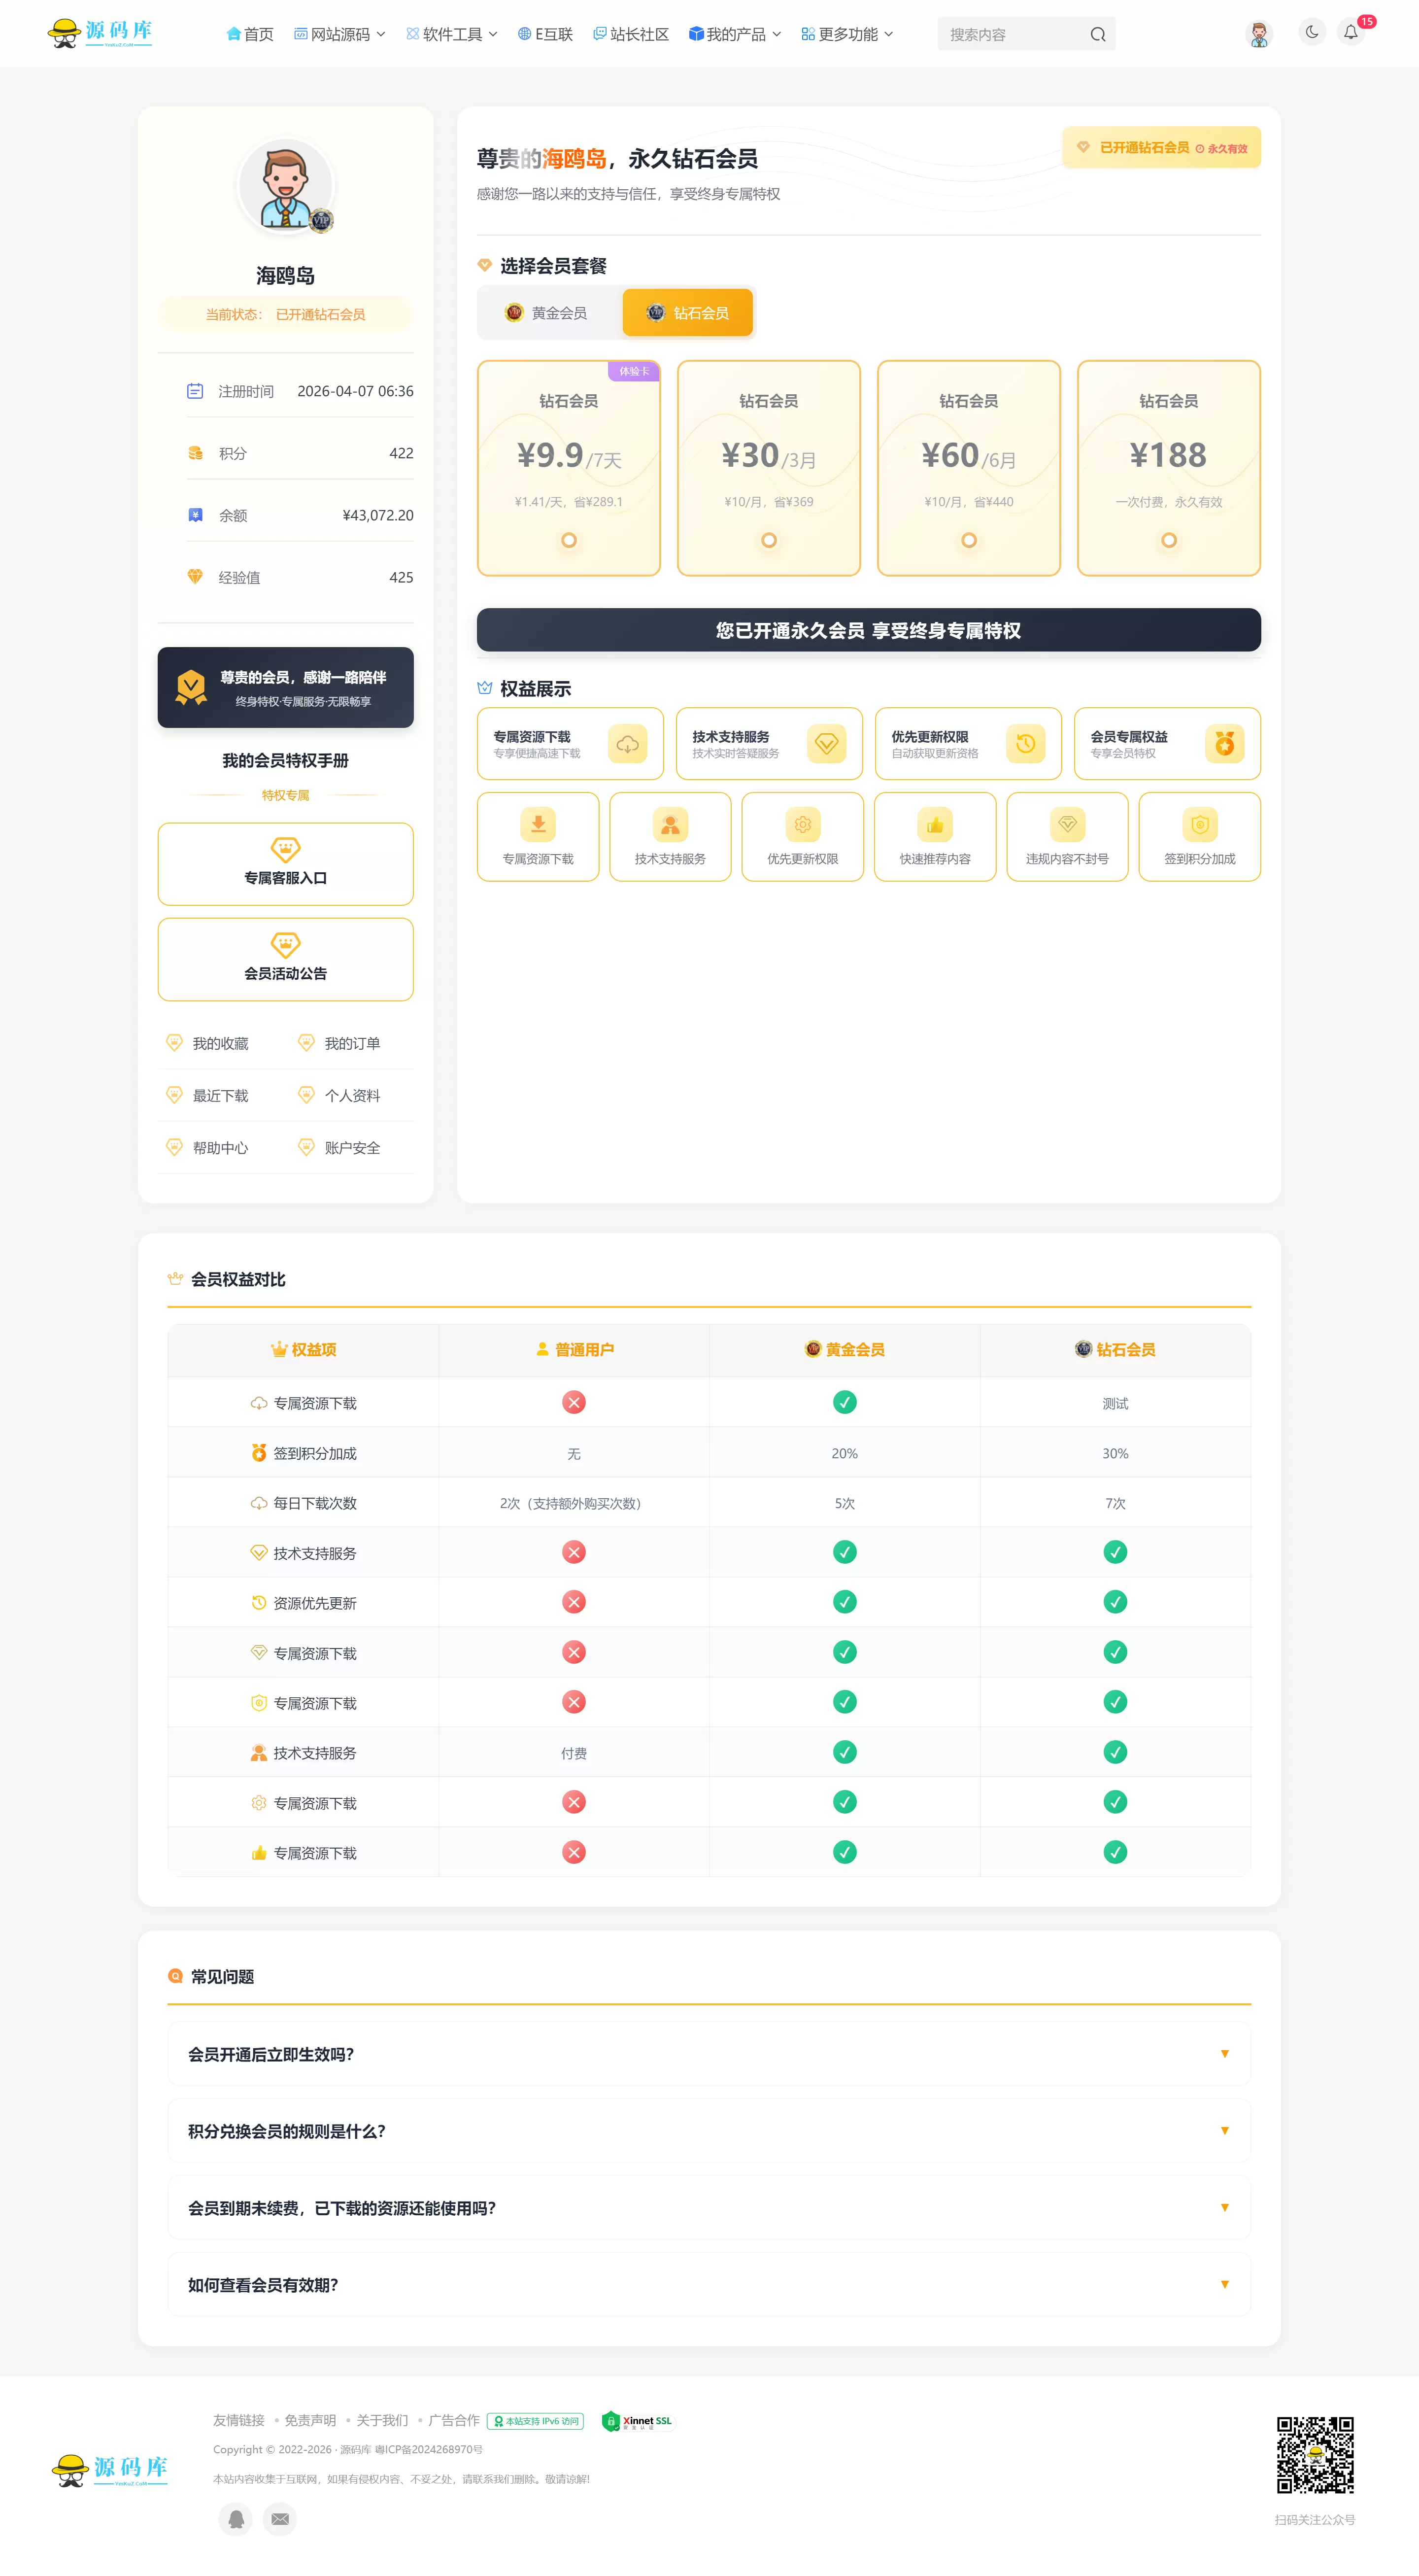The width and height of the screenshot is (1419, 2576).
Task: Open the 快速推荐内容 thumbs-up benefit tile
Action: [934, 836]
